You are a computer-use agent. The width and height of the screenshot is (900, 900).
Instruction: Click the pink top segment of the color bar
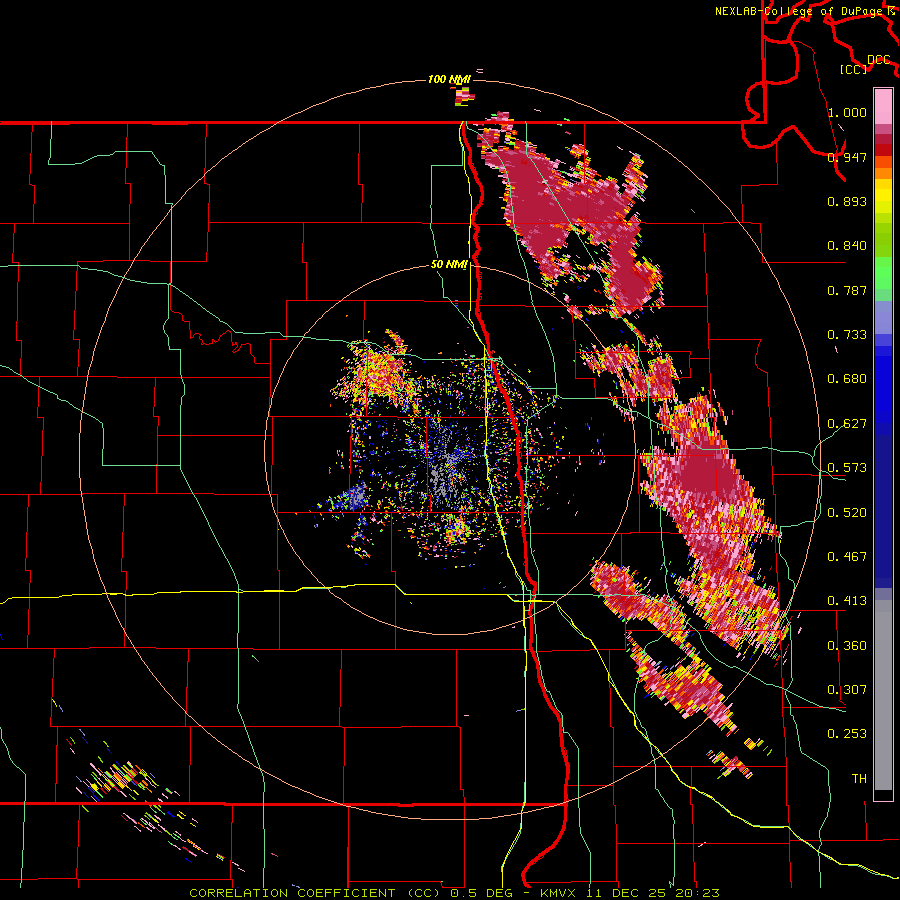coord(883,106)
